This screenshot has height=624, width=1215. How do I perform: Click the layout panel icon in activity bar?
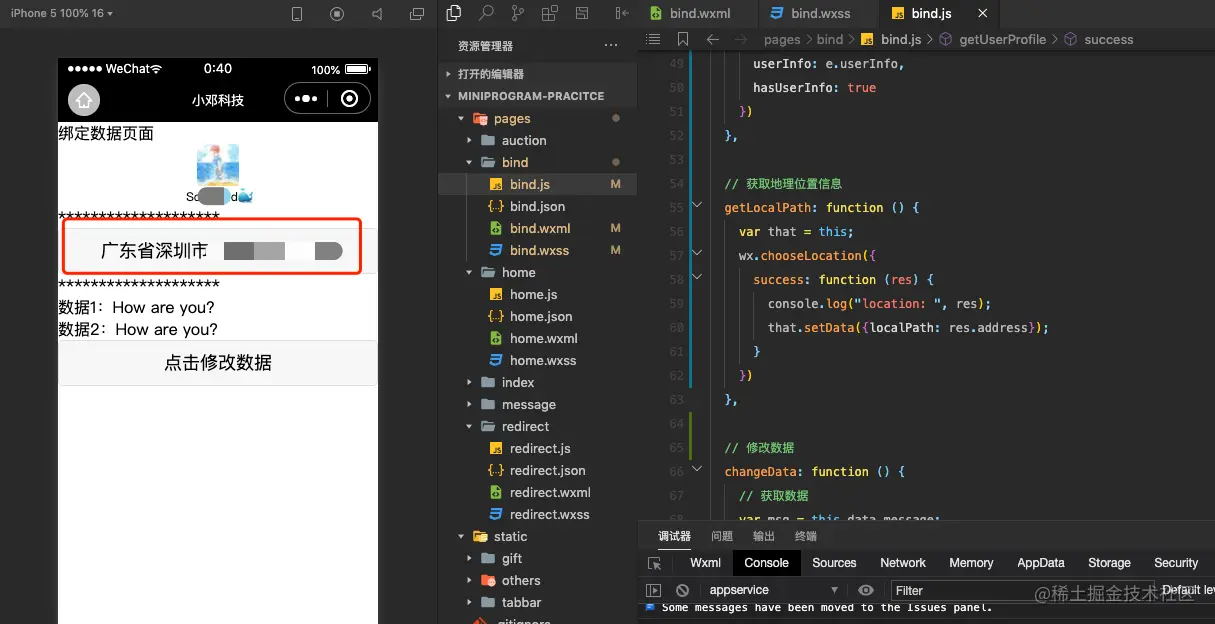[580, 13]
